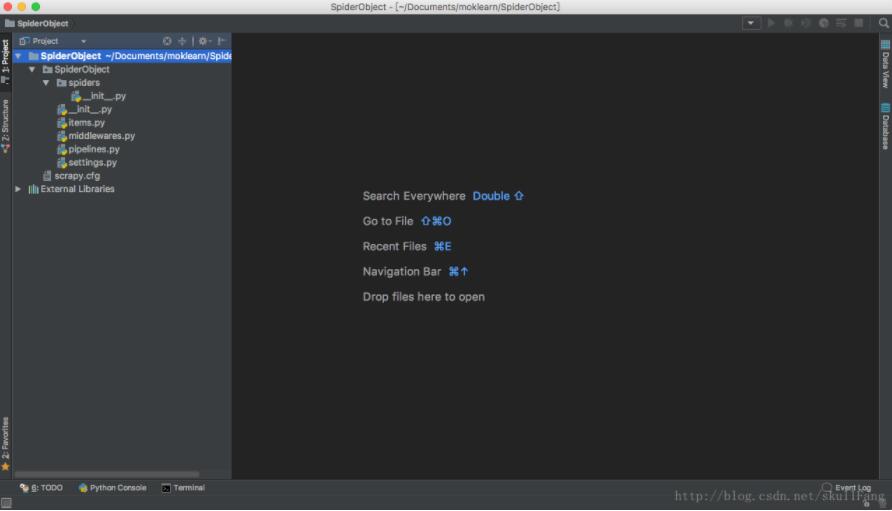Open the run configuration dropdown
892x511 pixels.
(x=751, y=23)
